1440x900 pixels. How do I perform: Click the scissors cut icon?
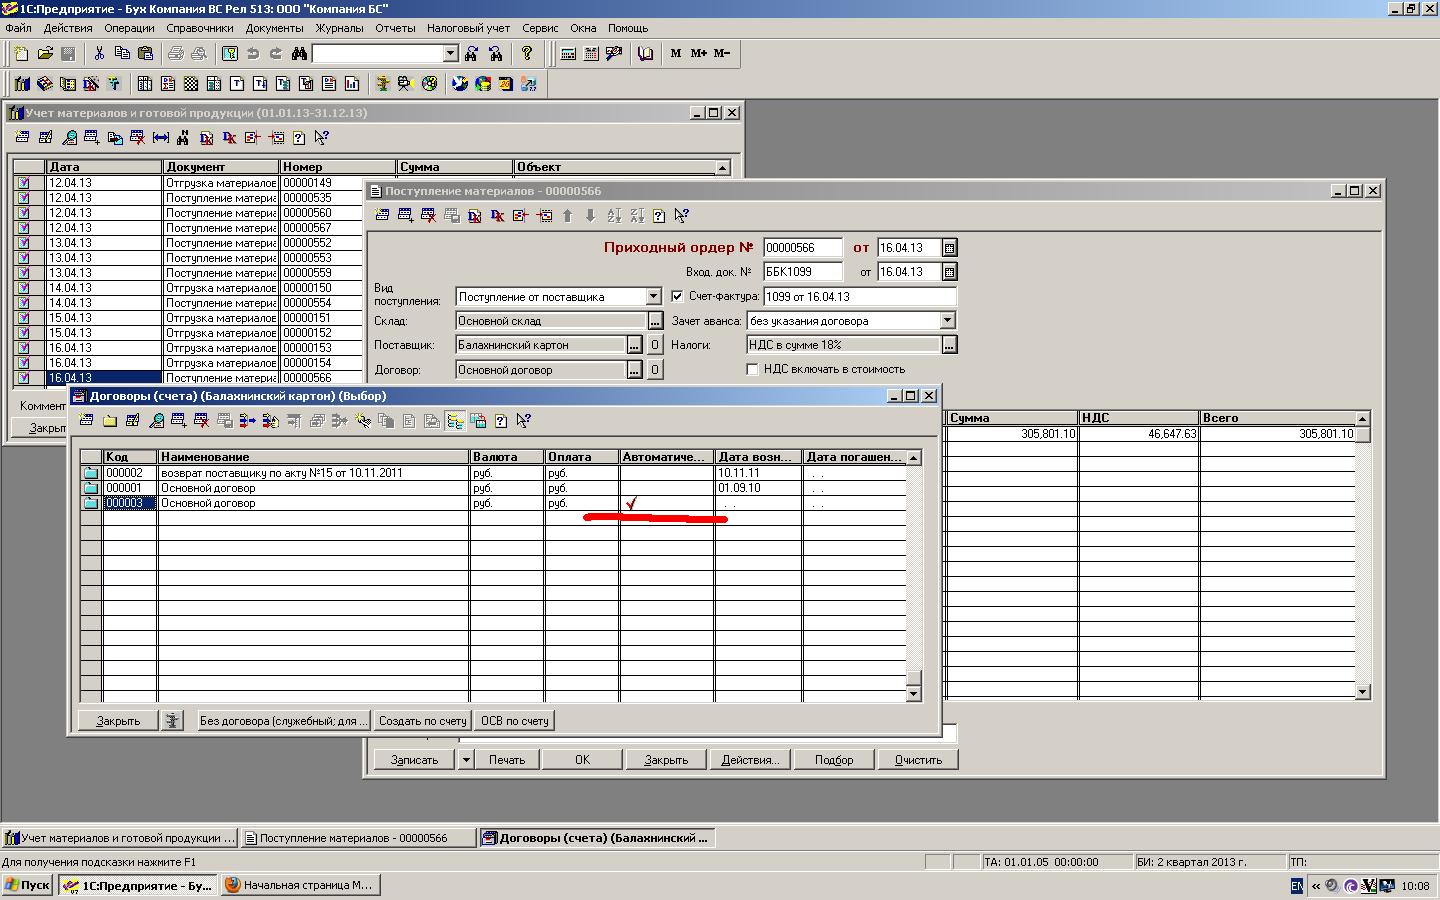pos(99,53)
